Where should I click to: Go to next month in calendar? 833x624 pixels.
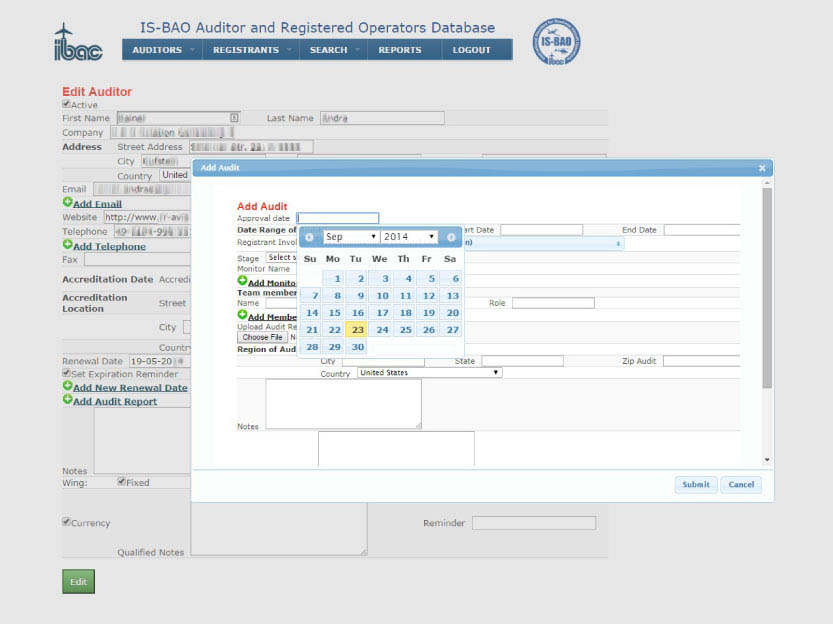(450, 237)
